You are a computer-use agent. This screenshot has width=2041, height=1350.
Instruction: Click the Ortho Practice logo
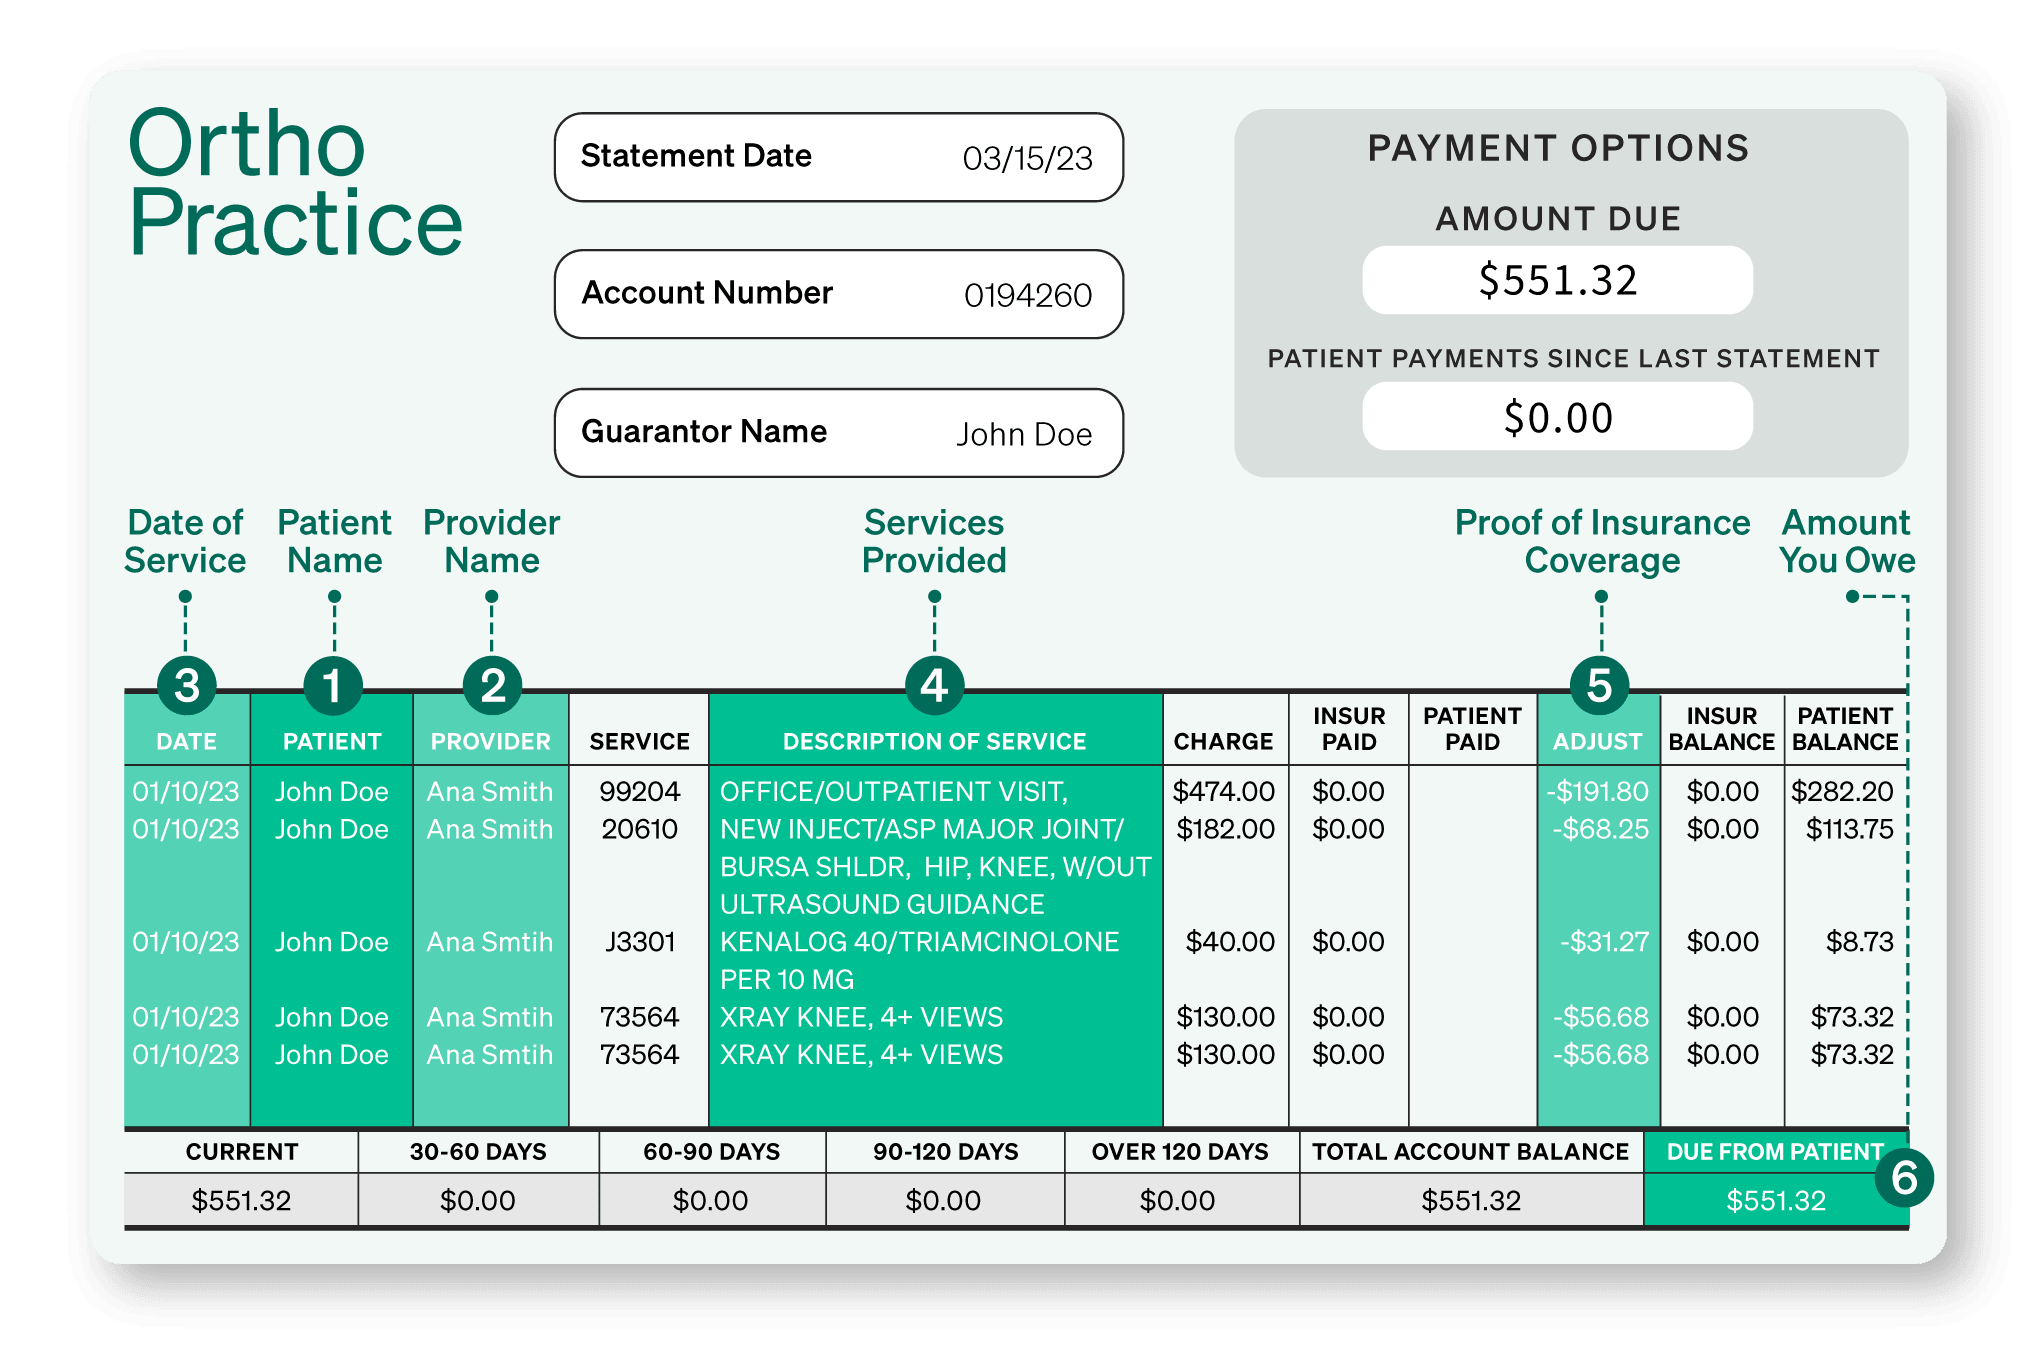pyautogui.click(x=295, y=183)
